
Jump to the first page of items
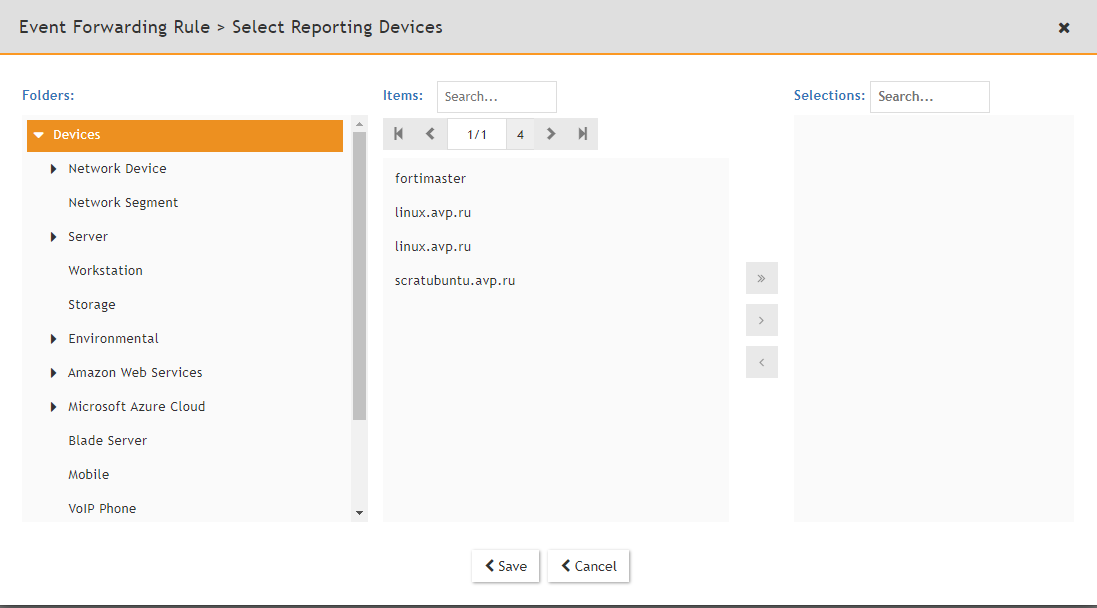(x=398, y=133)
